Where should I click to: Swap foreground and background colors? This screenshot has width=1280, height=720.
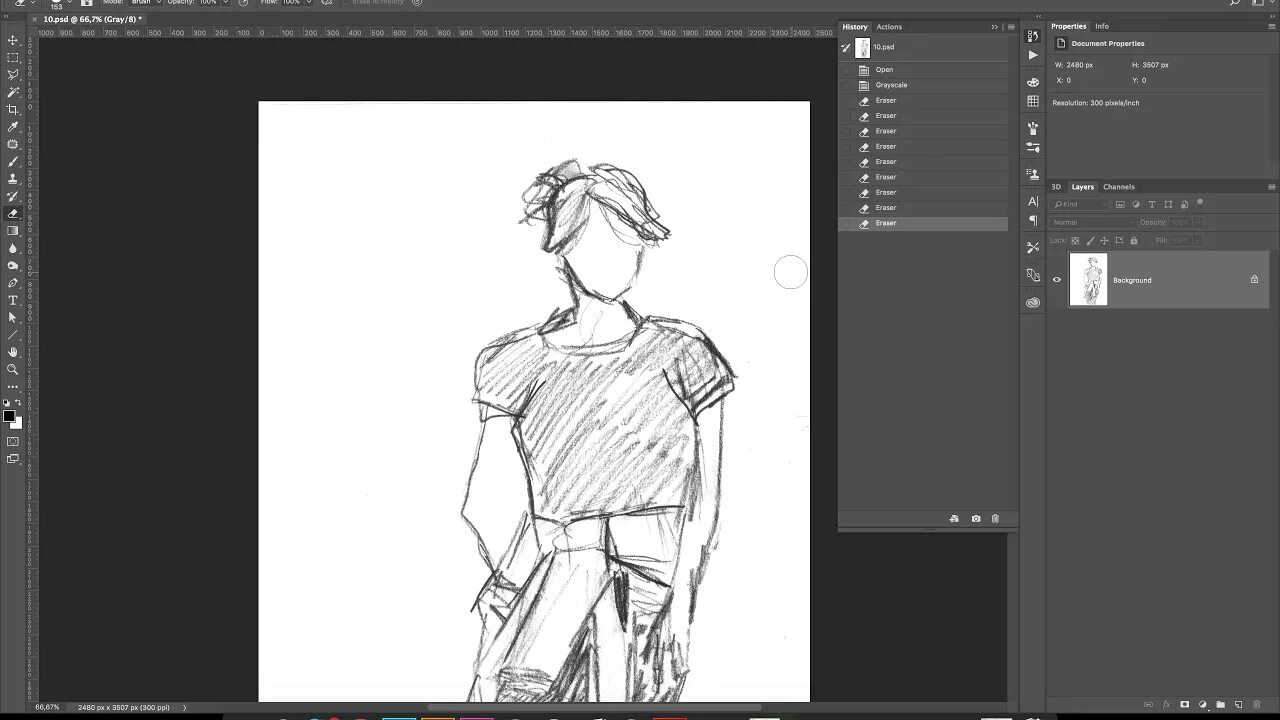pos(18,403)
